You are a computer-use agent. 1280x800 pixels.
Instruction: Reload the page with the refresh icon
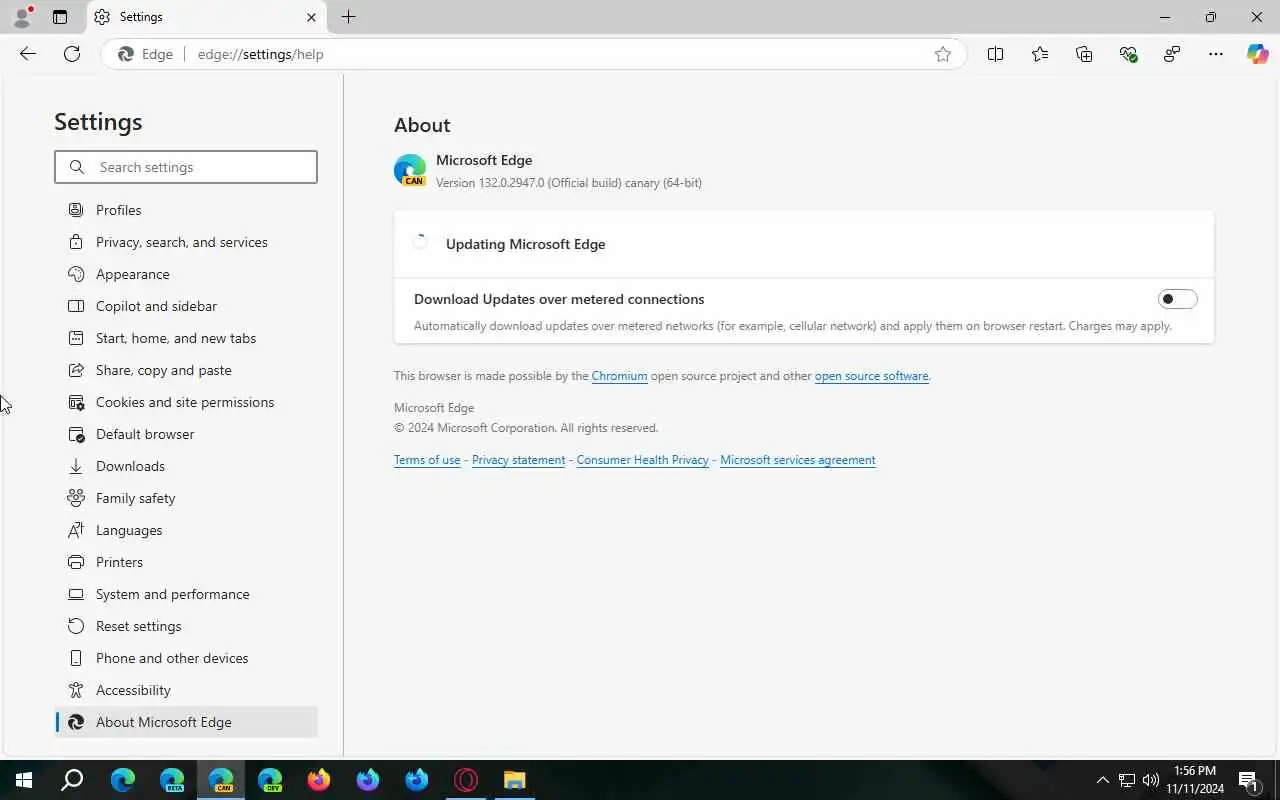[x=72, y=54]
